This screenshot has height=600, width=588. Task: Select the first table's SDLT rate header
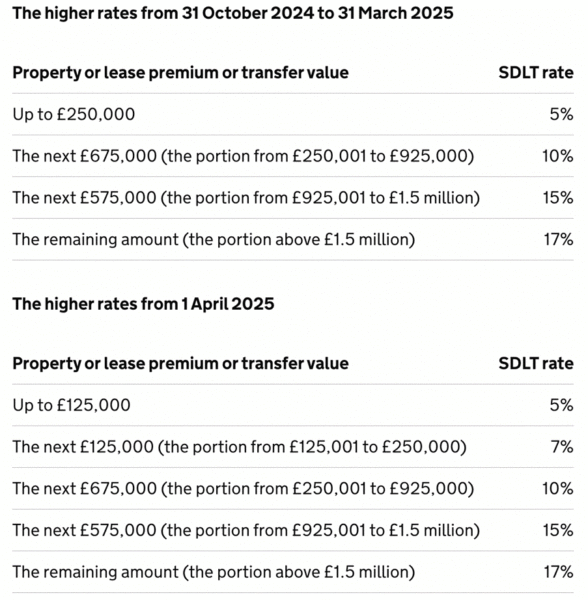point(536,73)
